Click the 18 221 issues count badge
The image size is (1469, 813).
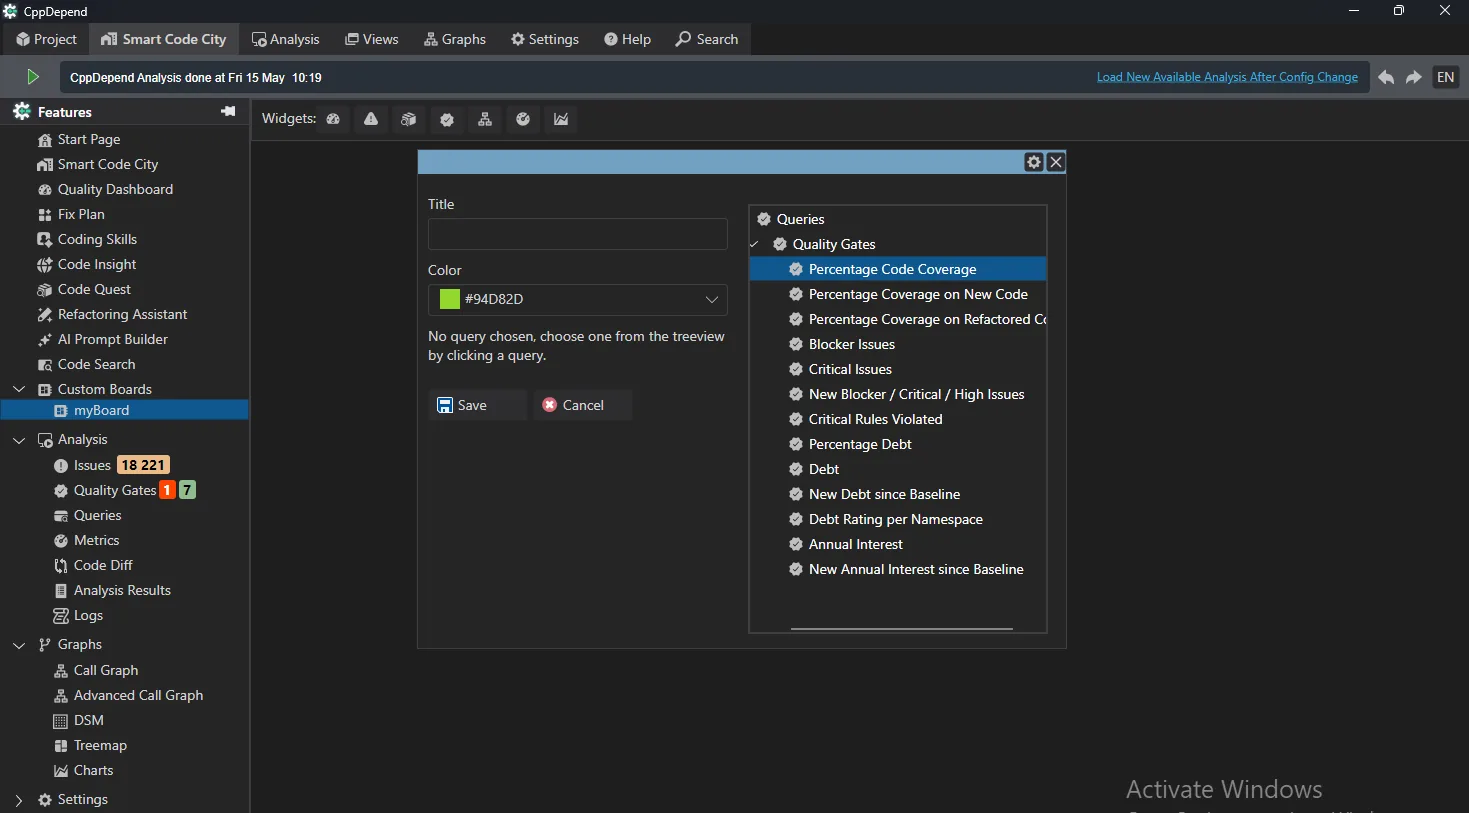pos(143,465)
